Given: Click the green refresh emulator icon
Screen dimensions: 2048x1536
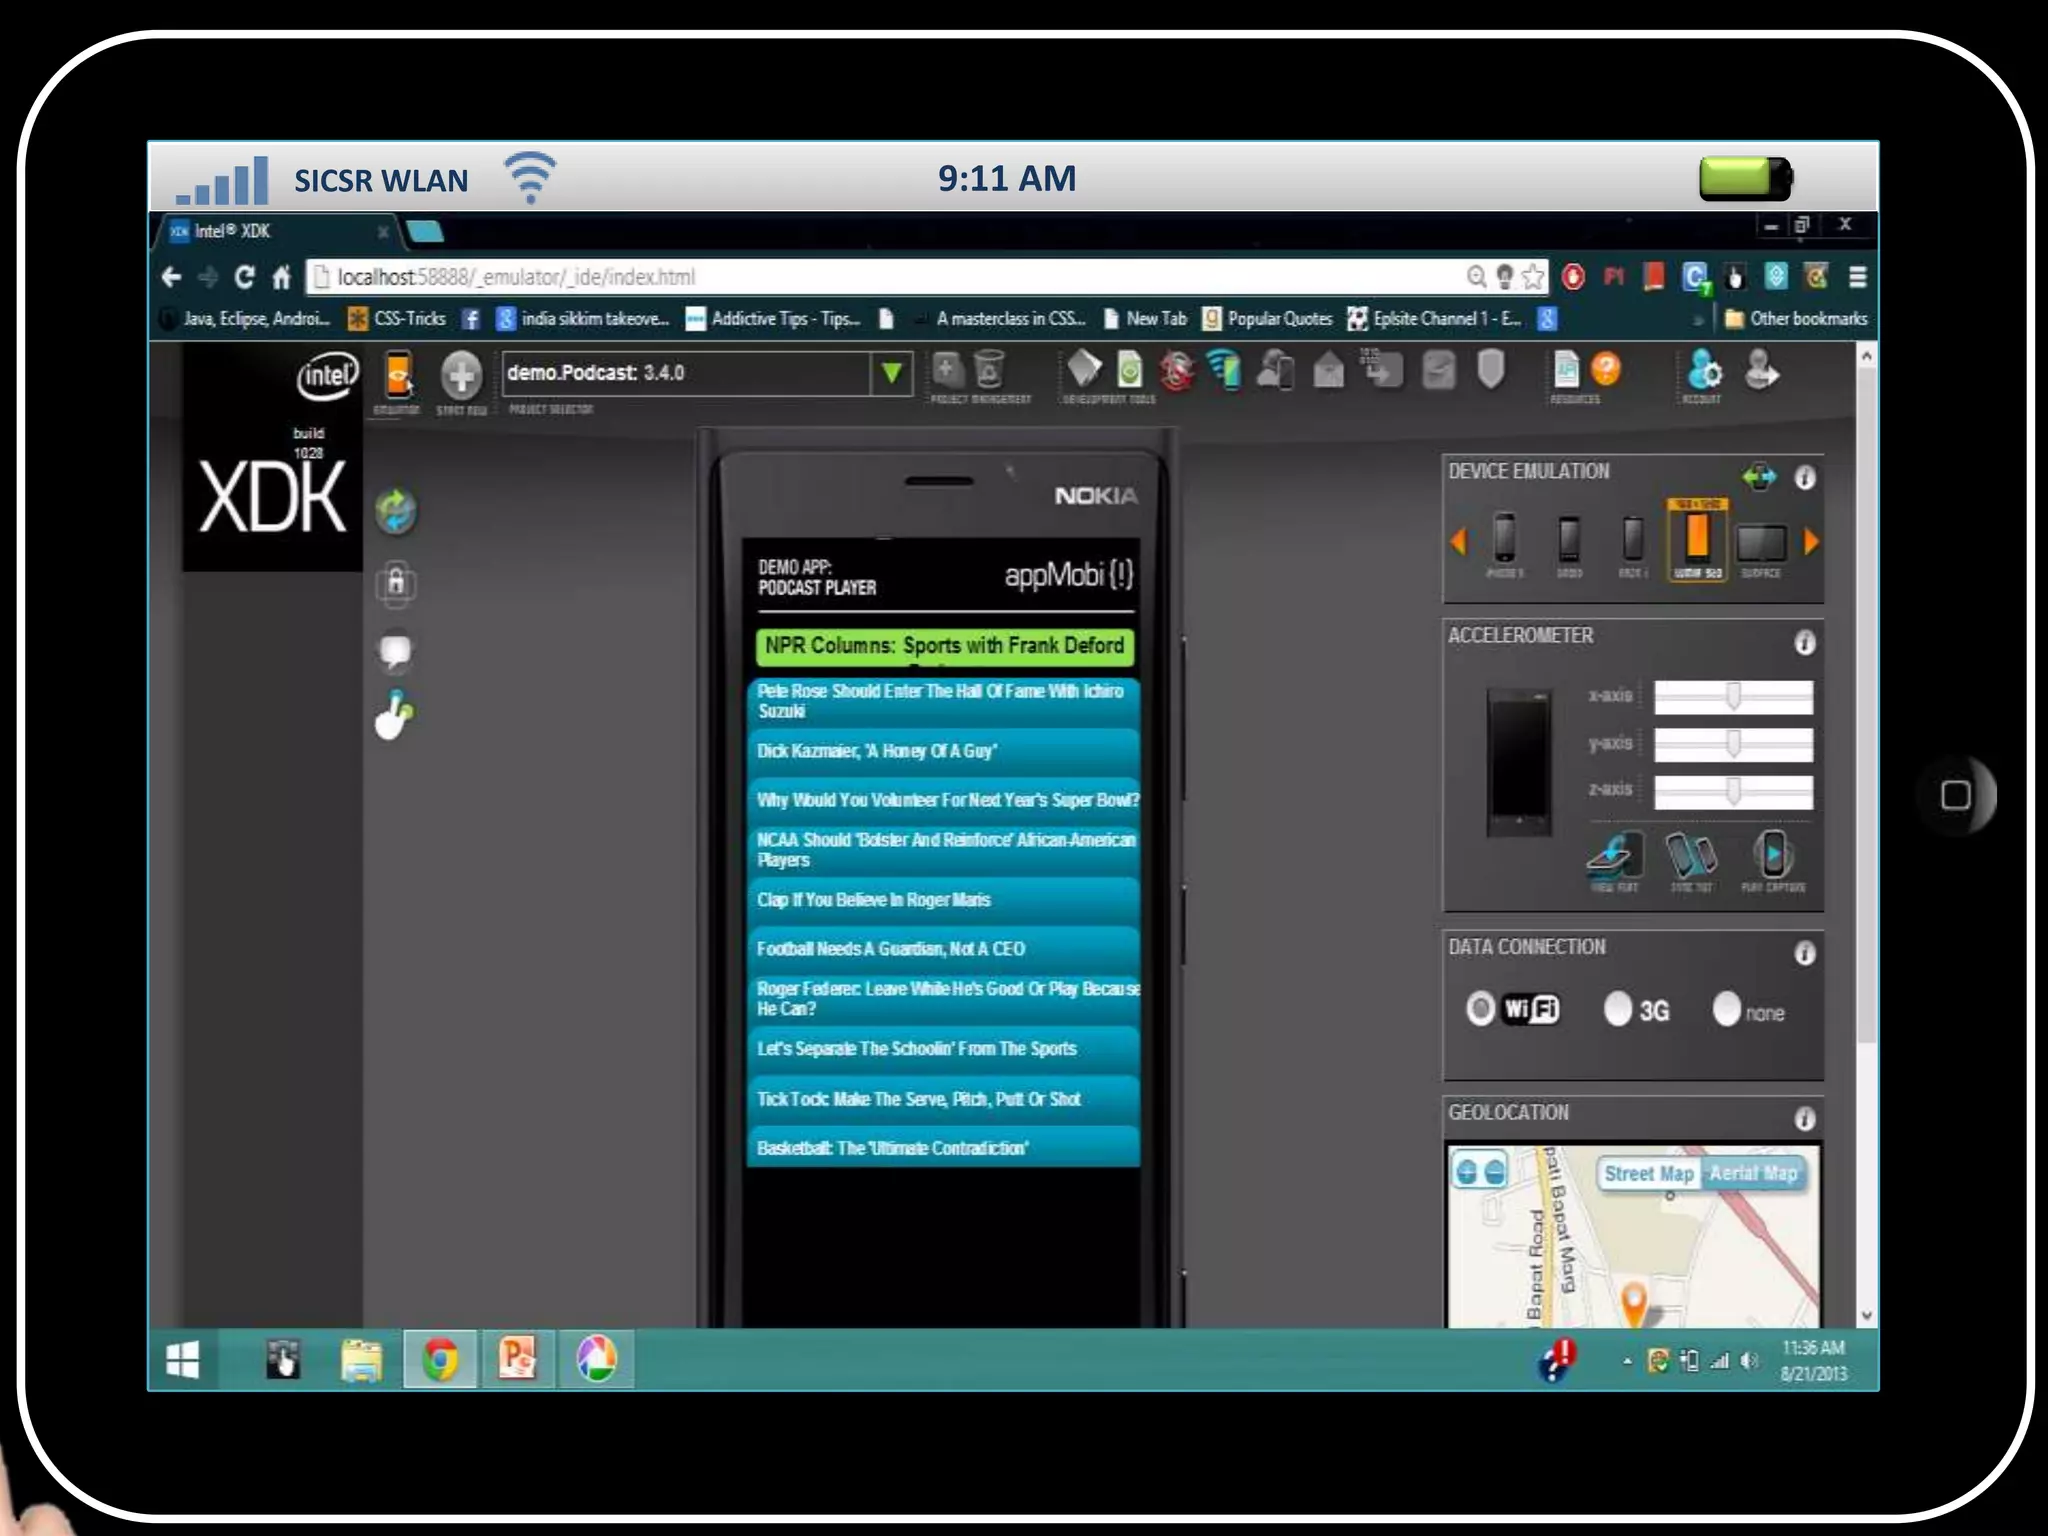Looking at the screenshot, I should pos(396,511).
